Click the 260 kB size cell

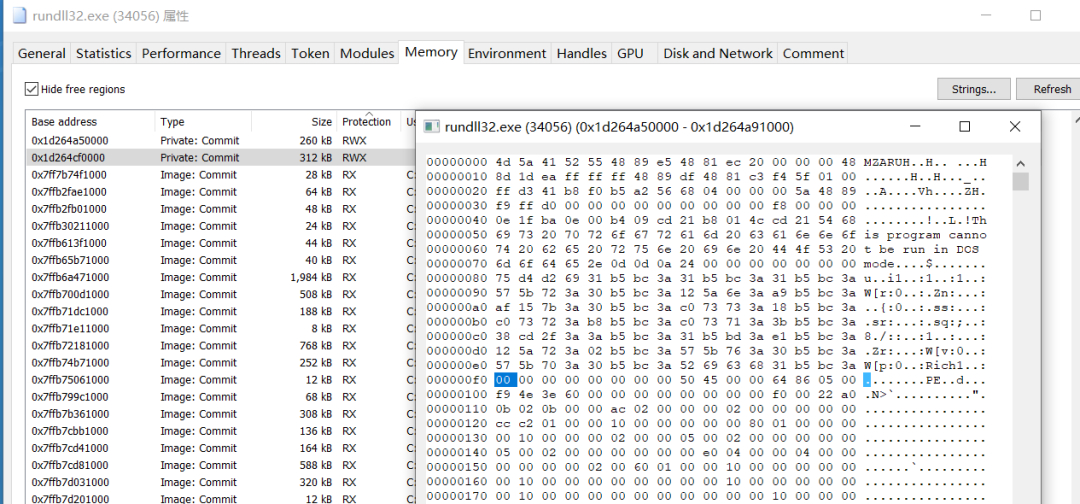tap(317, 140)
